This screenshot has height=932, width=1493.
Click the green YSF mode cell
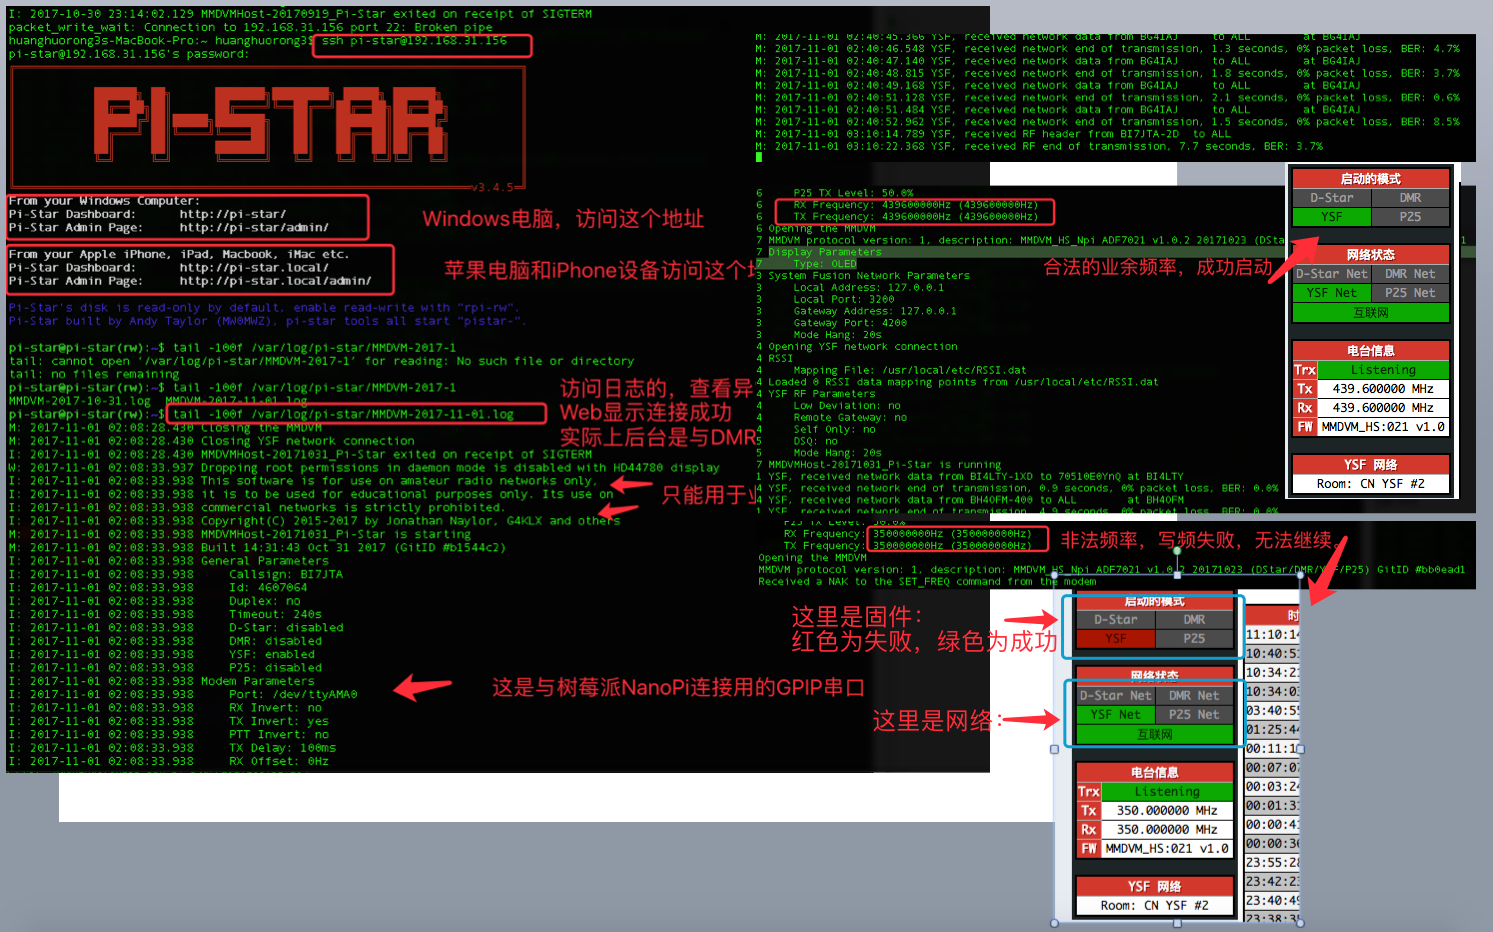1331,216
